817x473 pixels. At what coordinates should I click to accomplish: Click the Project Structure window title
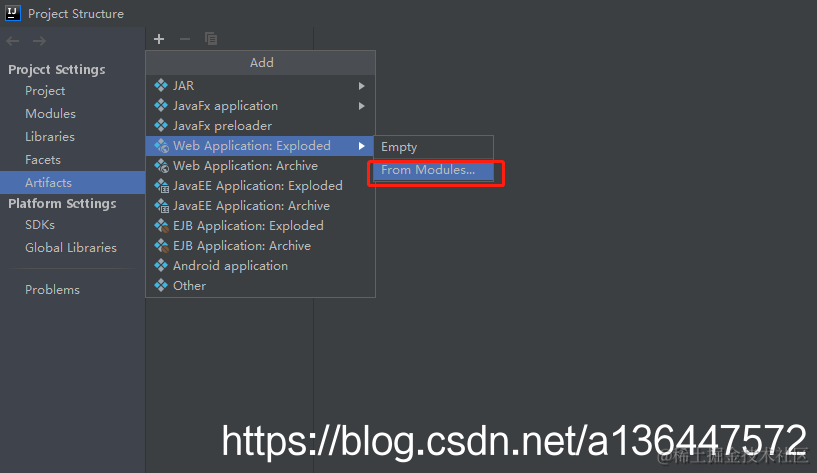76,14
